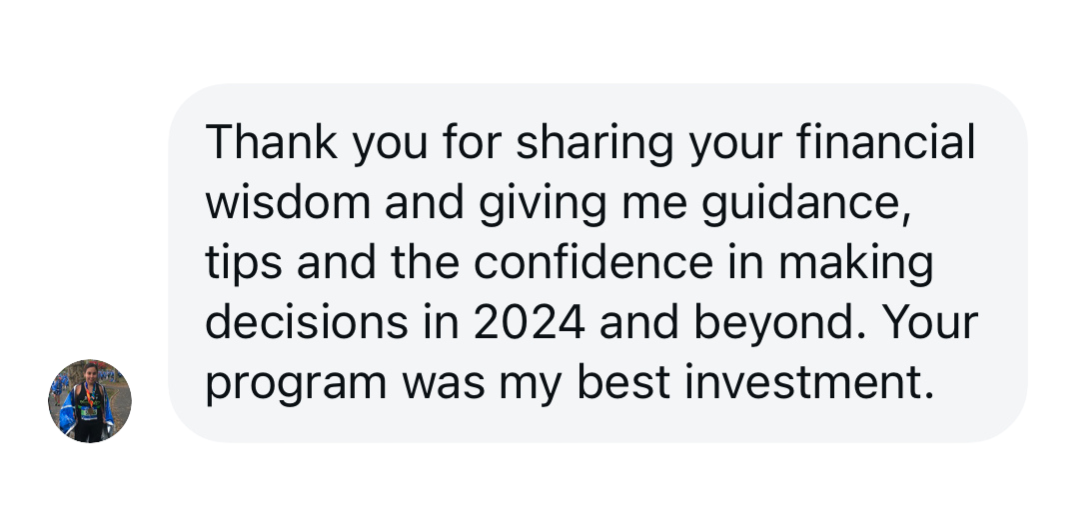Click the word "Your" ending the fourth line

pyautogui.click(x=930, y=323)
